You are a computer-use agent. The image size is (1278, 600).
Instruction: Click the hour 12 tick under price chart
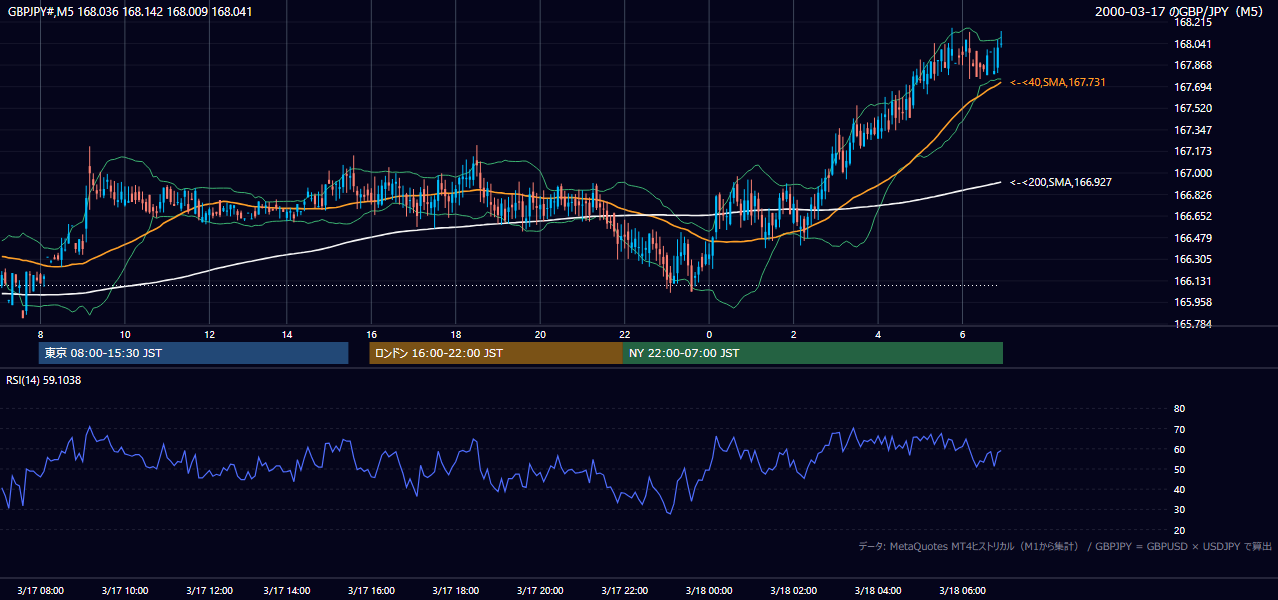point(209,334)
